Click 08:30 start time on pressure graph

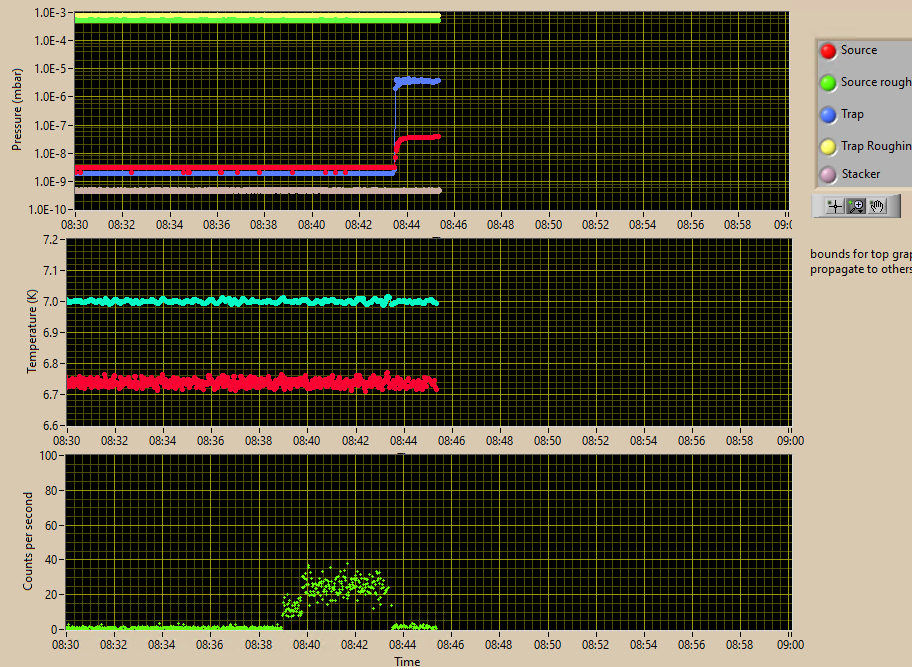(74, 224)
